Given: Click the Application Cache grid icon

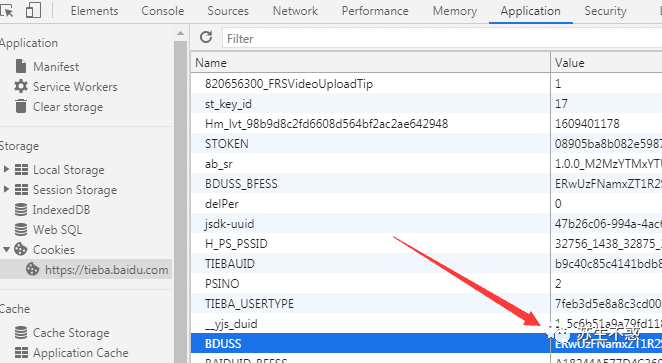Looking at the screenshot, I should point(21,352).
